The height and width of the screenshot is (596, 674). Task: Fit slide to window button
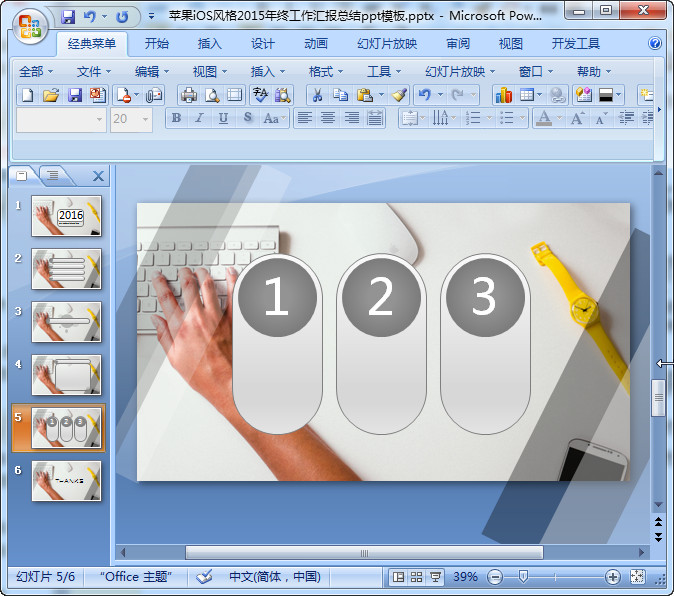click(x=637, y=577)
